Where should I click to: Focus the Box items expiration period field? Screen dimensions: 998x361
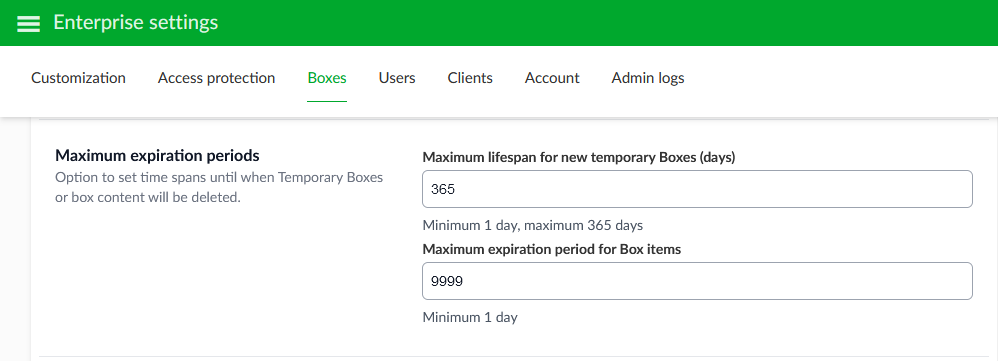(x=698, y=281)
